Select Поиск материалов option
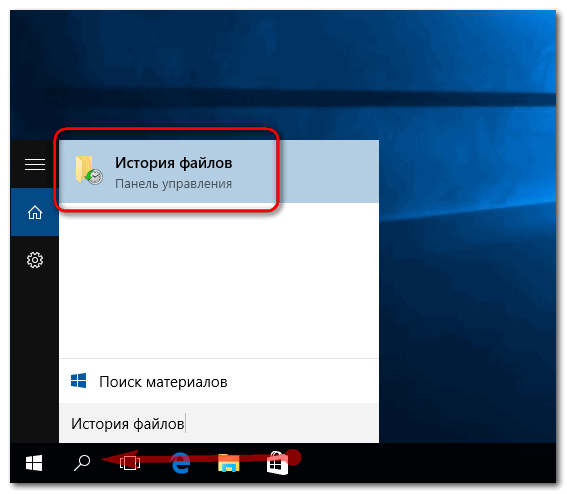Image resolution: width=567 pixels, height=494 pixels. tap(219, 381)
